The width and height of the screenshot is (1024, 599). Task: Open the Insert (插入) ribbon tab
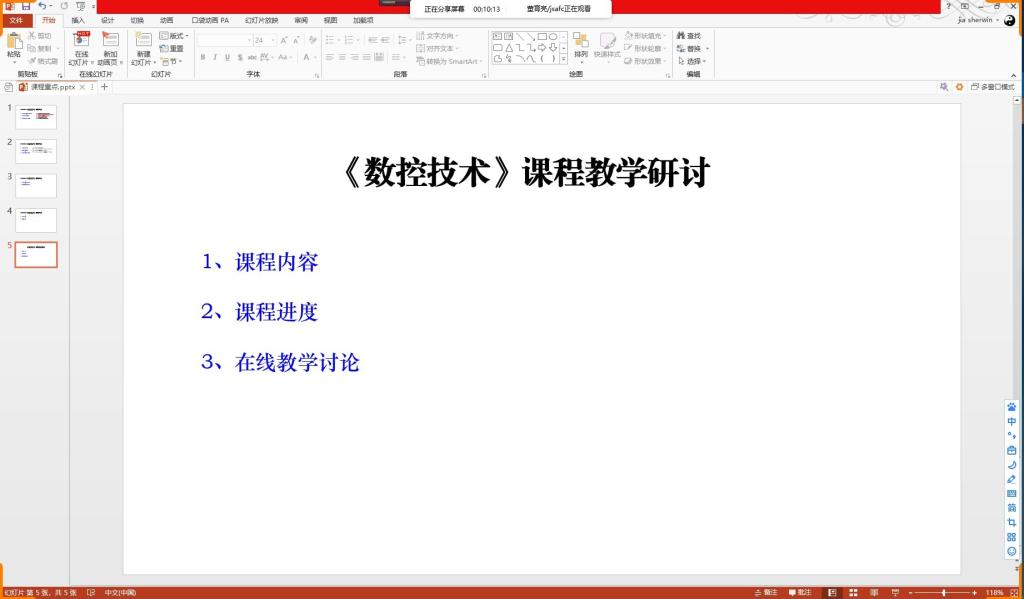pyautogui.click(x=78, y=20)
